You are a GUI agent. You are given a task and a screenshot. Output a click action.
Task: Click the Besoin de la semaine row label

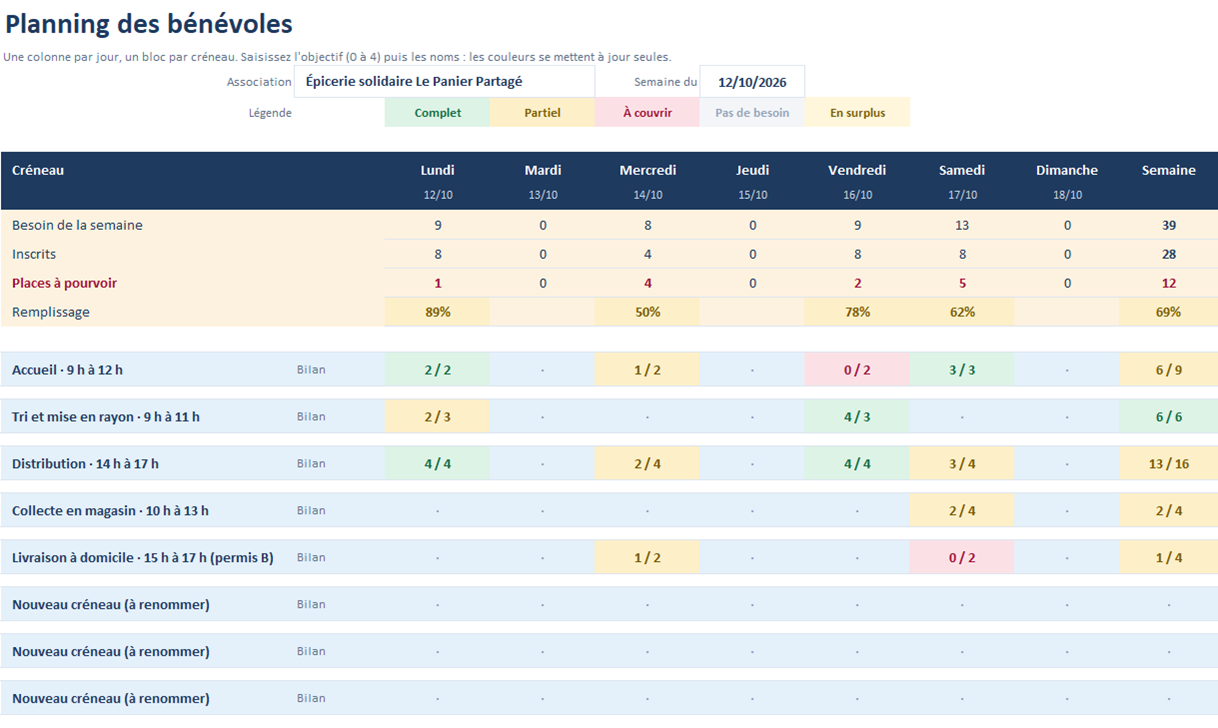pos(77,225)
